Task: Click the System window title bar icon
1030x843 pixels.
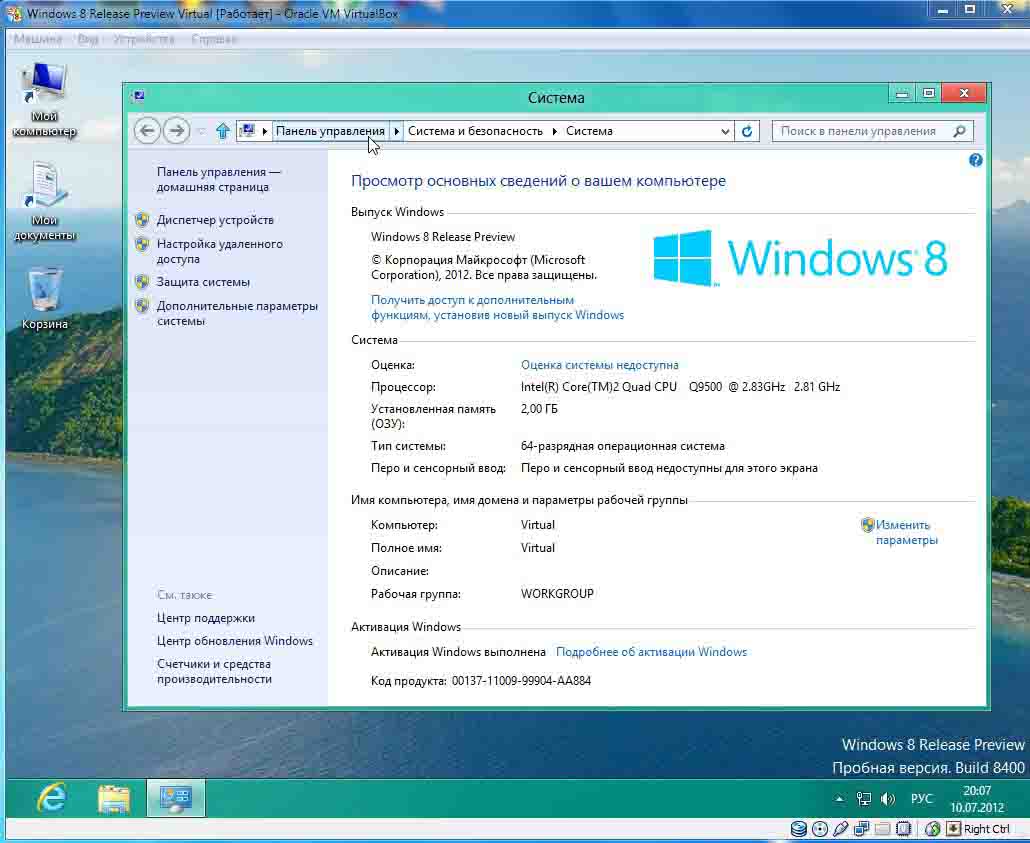Action: point(138,96)
